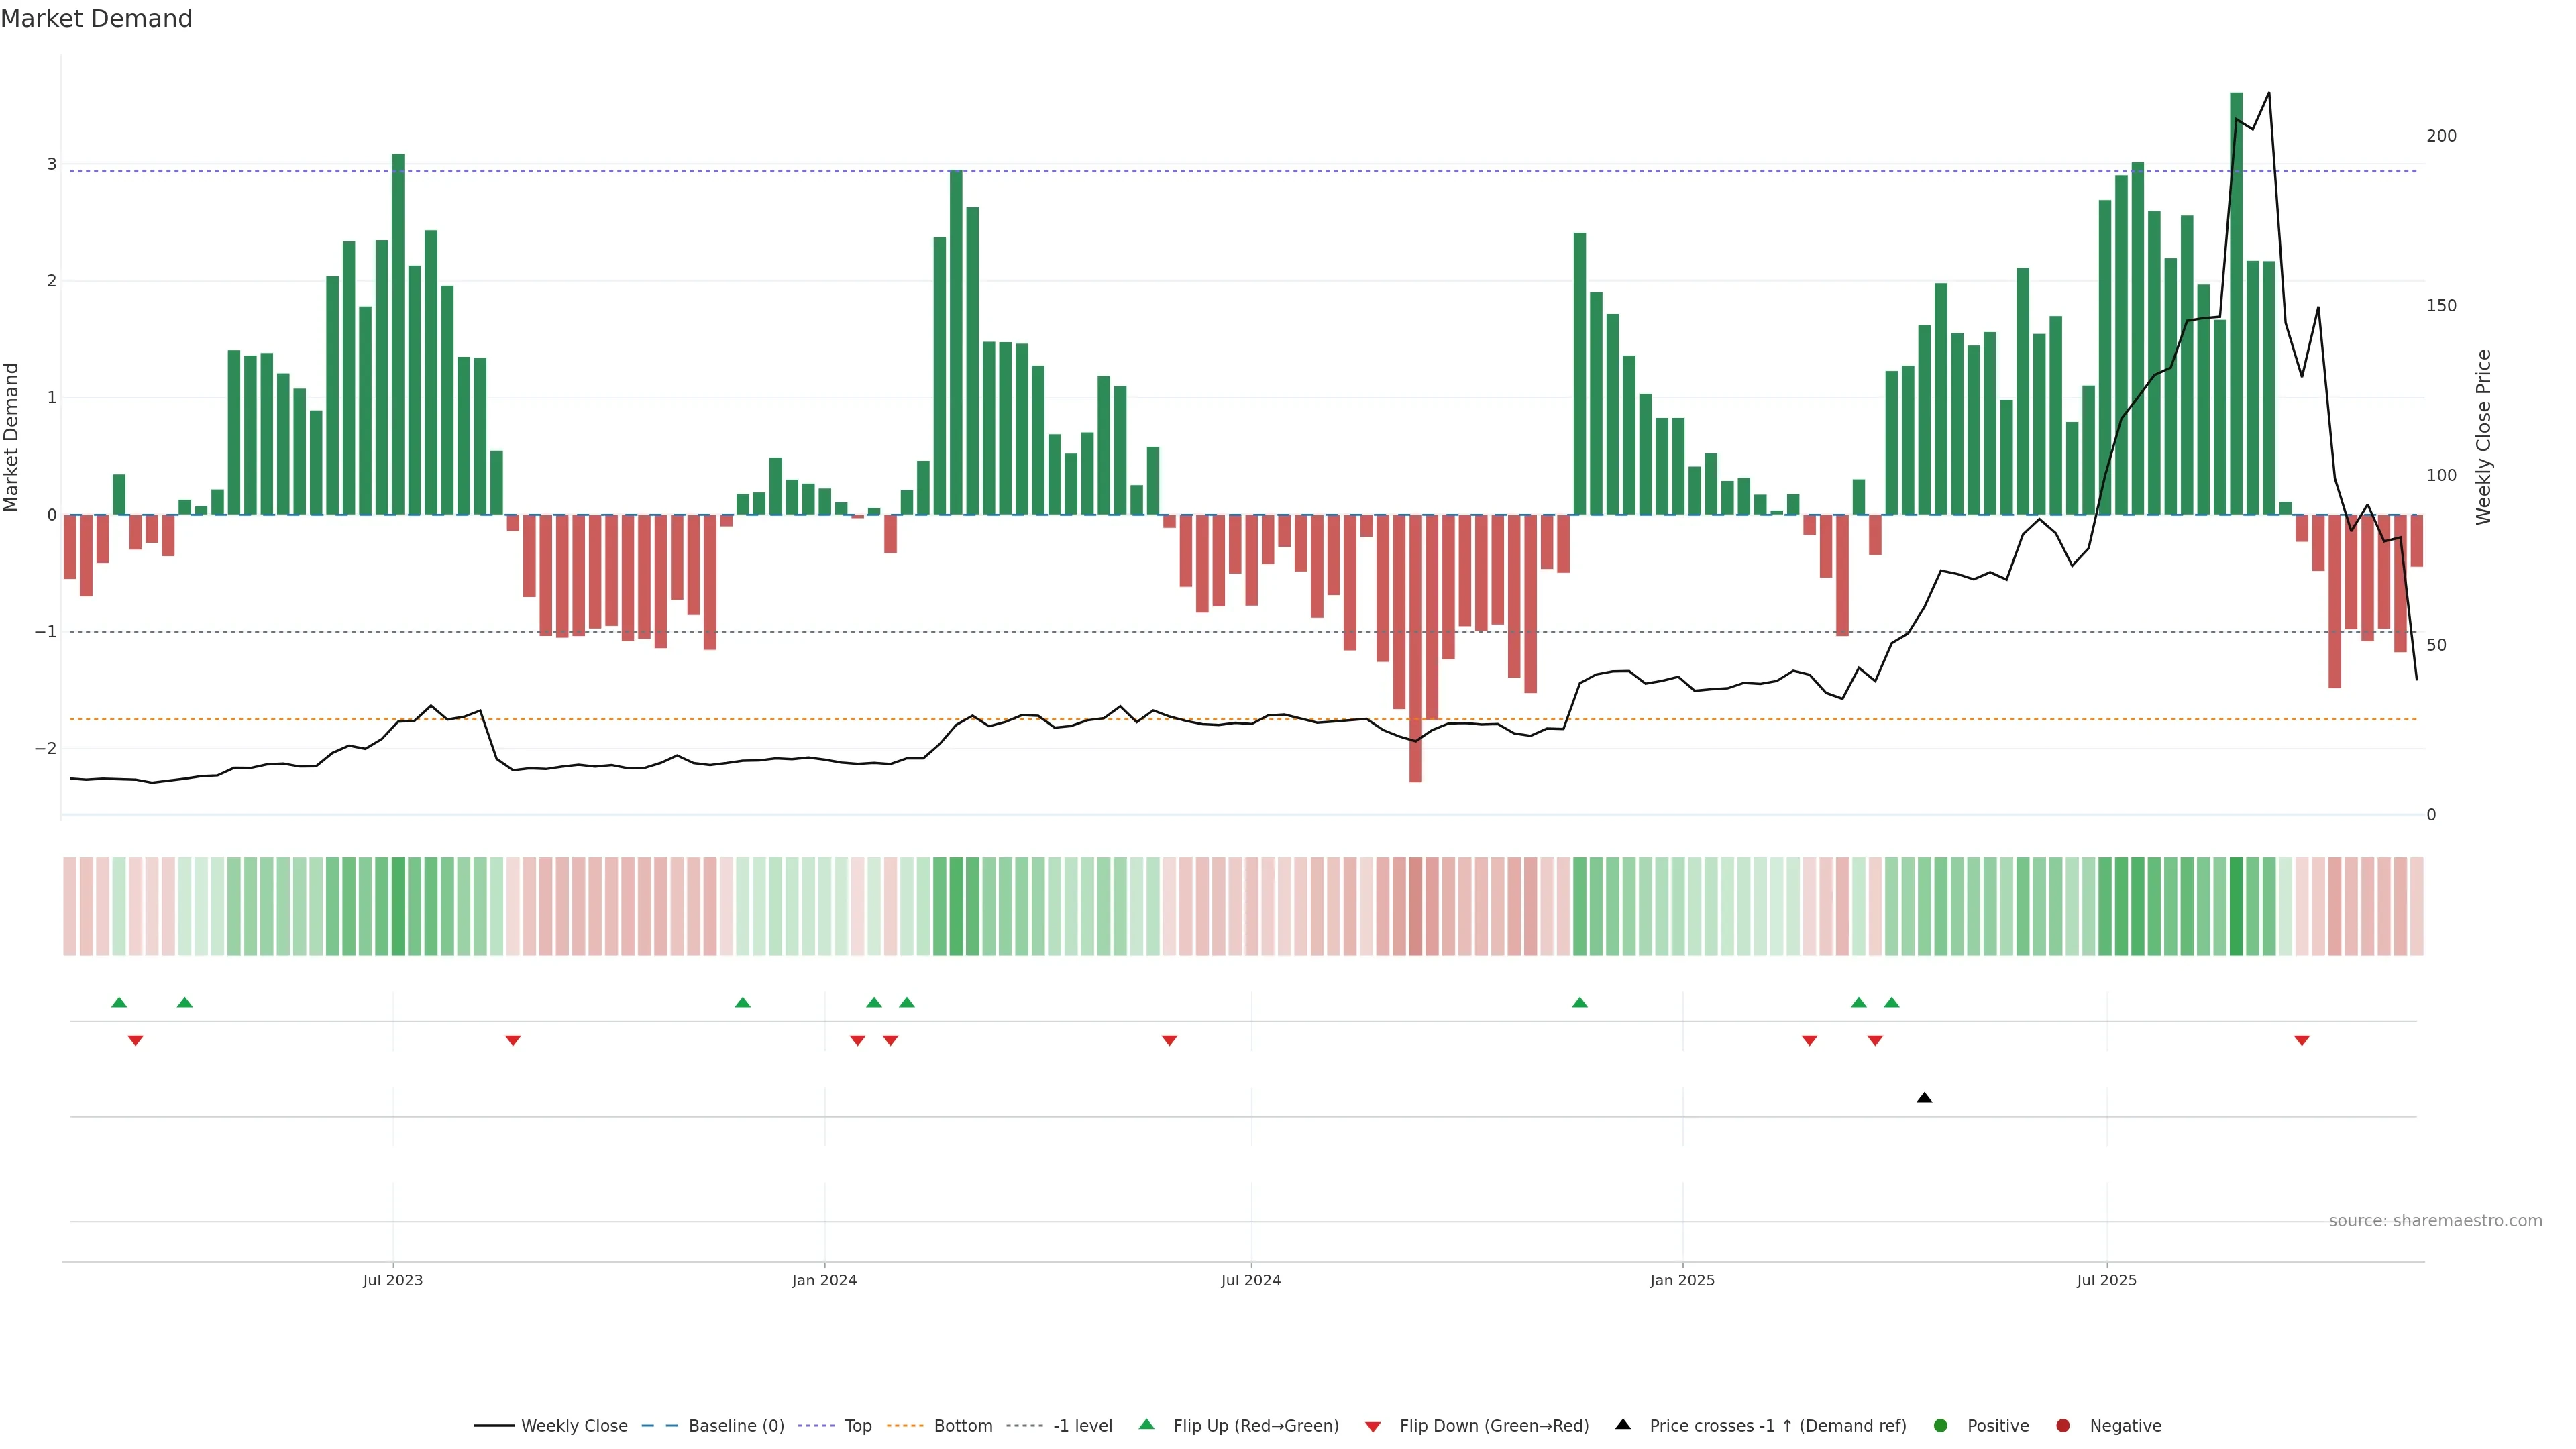The height and width of the screenshot is (1449, 2576).
Task: Click the red flip-down marker just before Jul 2024
Action: pos(1169,1041)
